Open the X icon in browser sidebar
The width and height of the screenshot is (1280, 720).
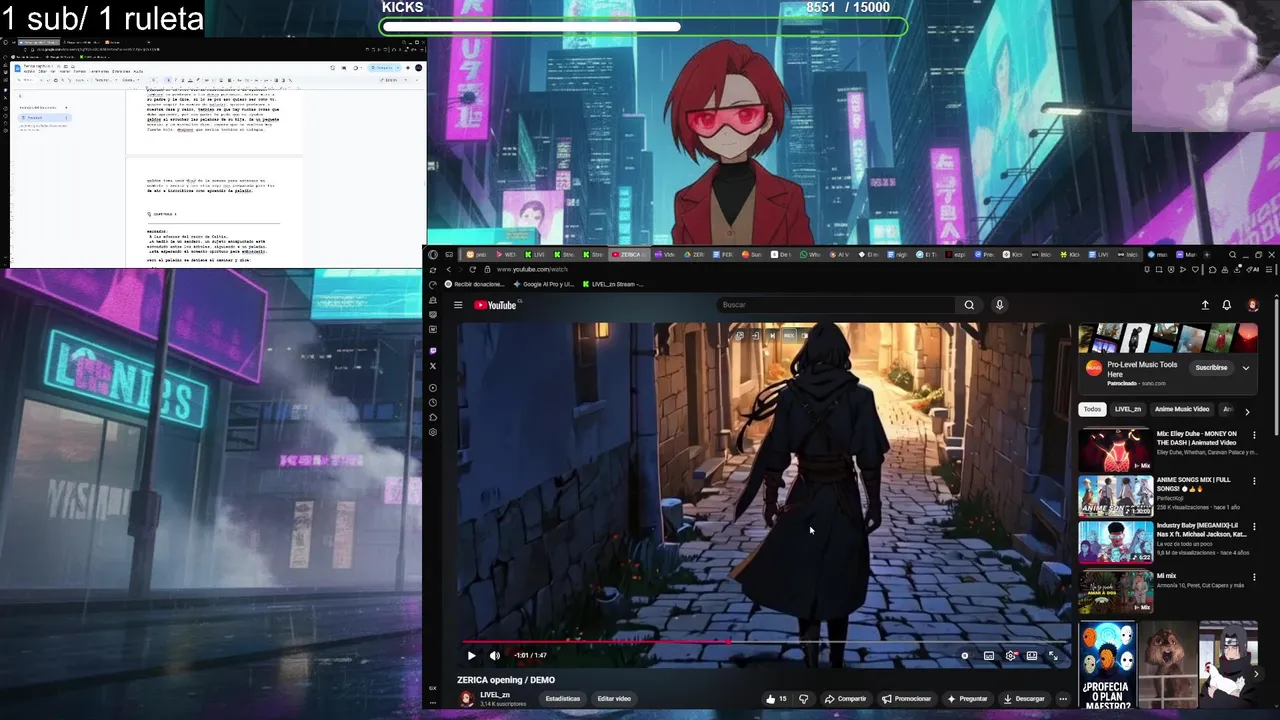[x=433, y=366]
